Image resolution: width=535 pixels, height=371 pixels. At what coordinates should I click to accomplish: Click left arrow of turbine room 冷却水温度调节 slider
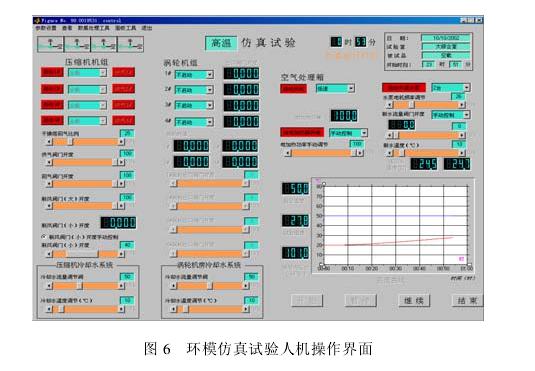[x=174, y=309]
